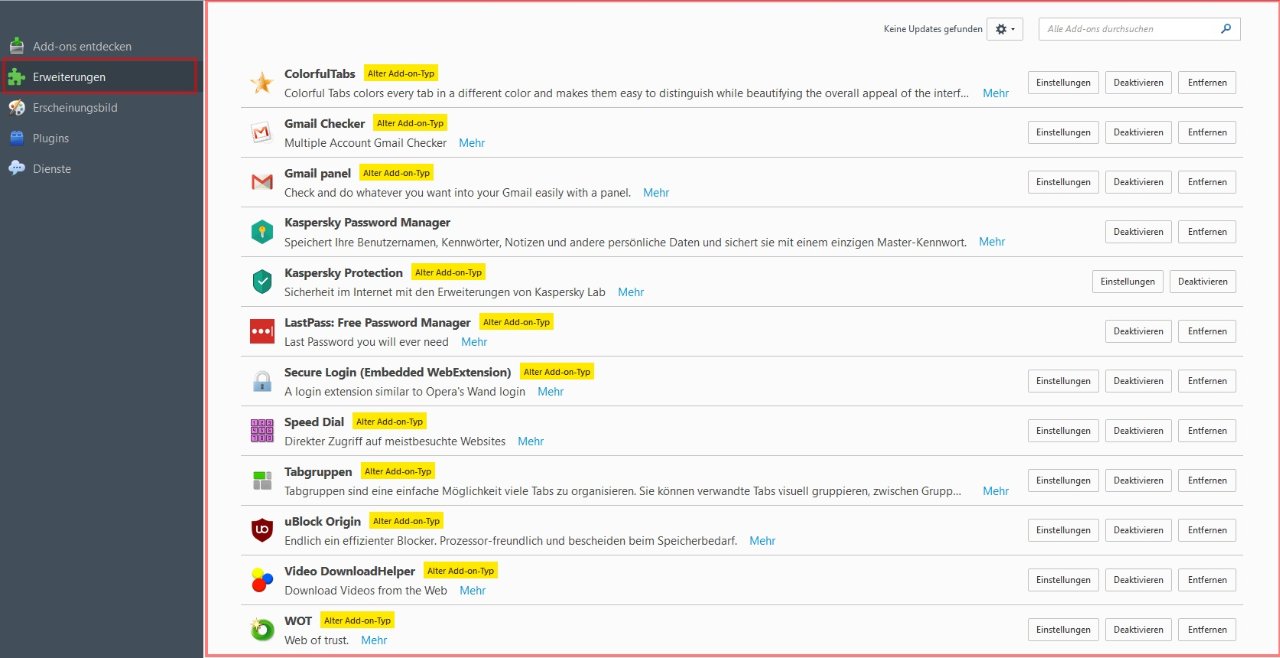Click the Gmail Checker envelope icon
Viewport: 1280px width, 658px height.
(x=262, y=133)
